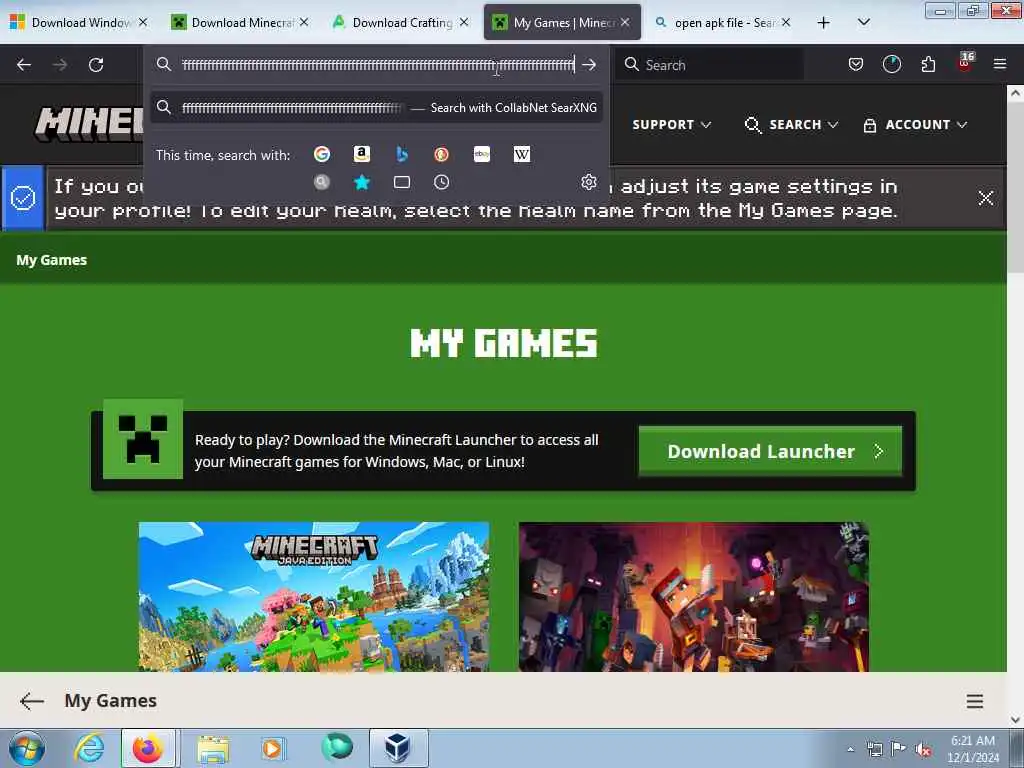The width and height of the screenshot is (1024, 768).
Task: Search this time with Bing icon
Action: click(402, 154)
